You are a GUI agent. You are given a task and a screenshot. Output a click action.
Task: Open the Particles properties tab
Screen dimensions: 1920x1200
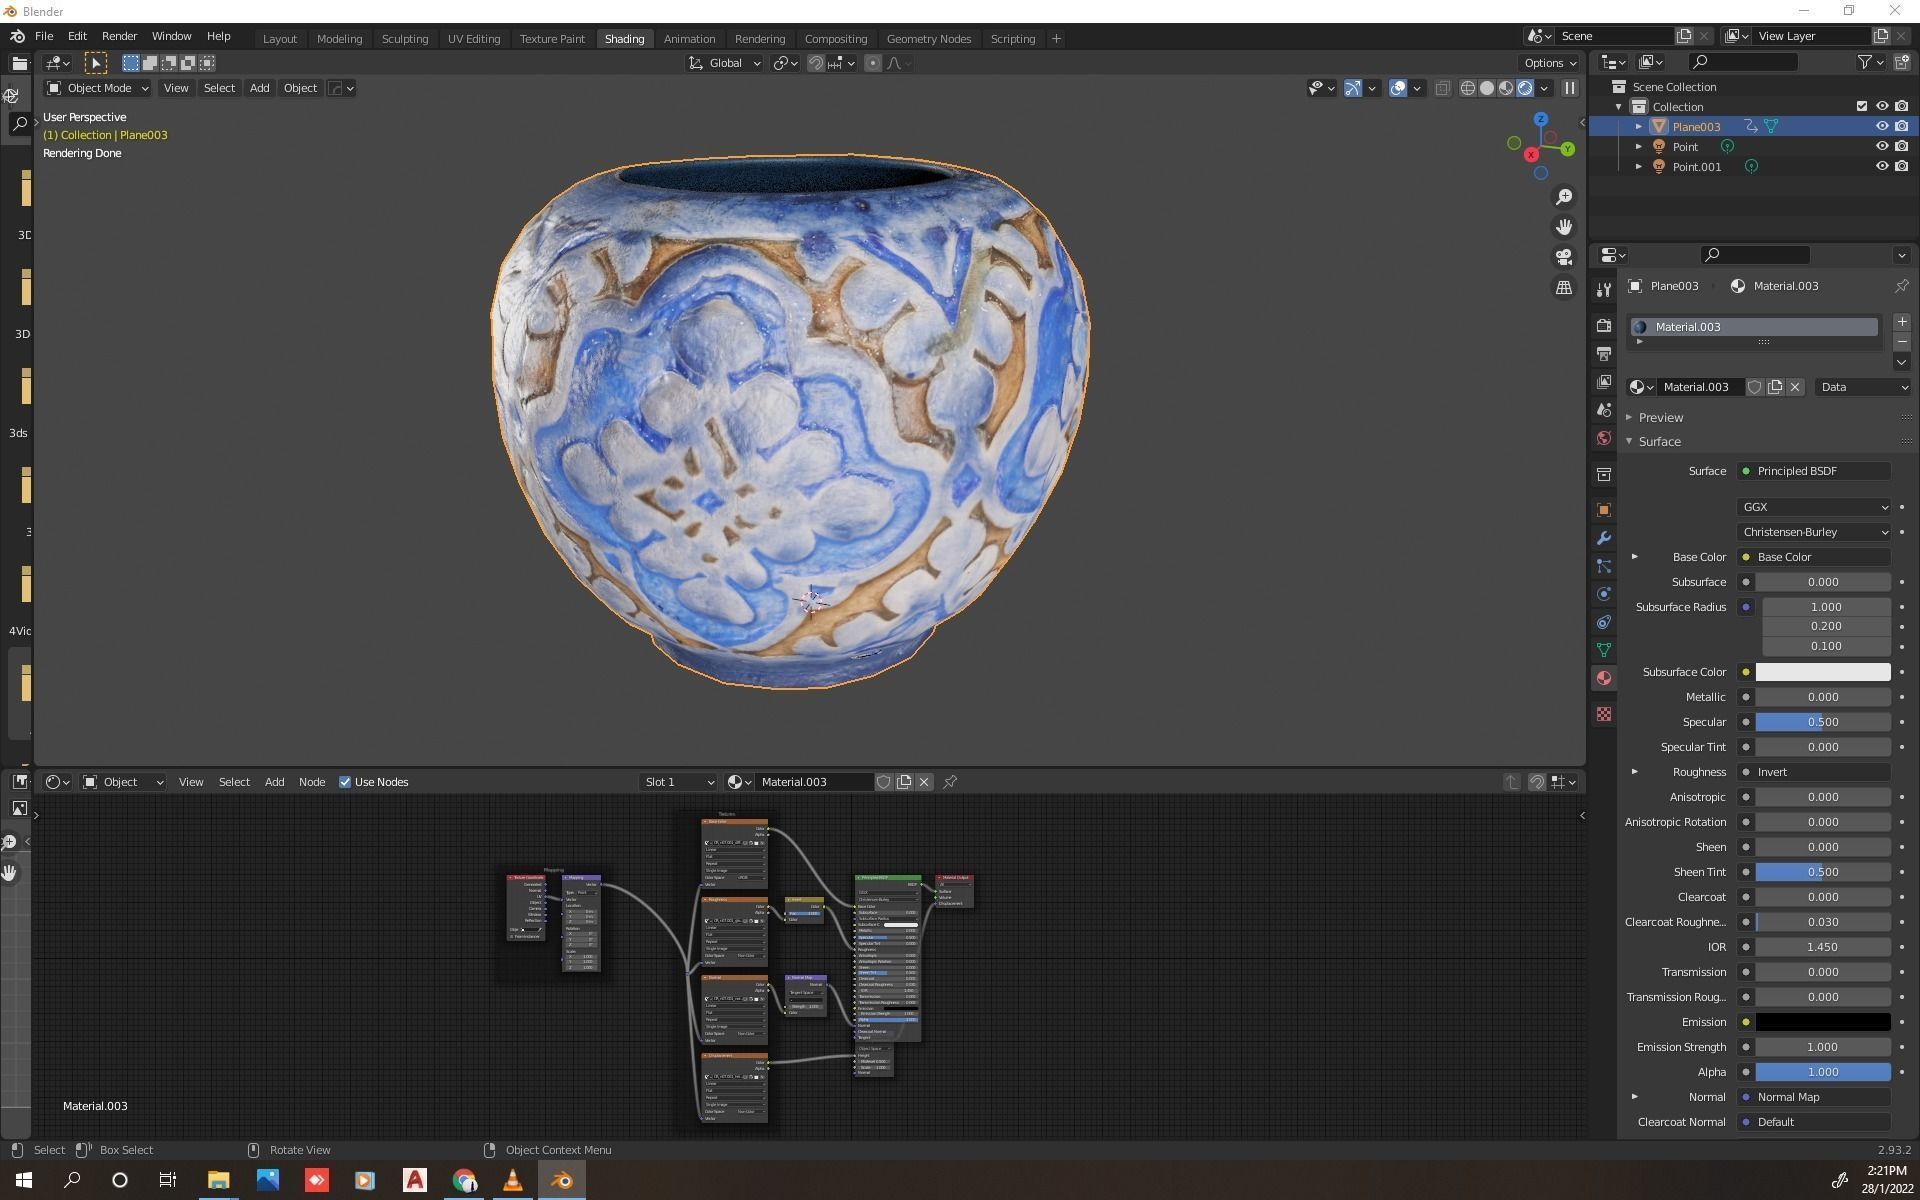click(1604, 566)
